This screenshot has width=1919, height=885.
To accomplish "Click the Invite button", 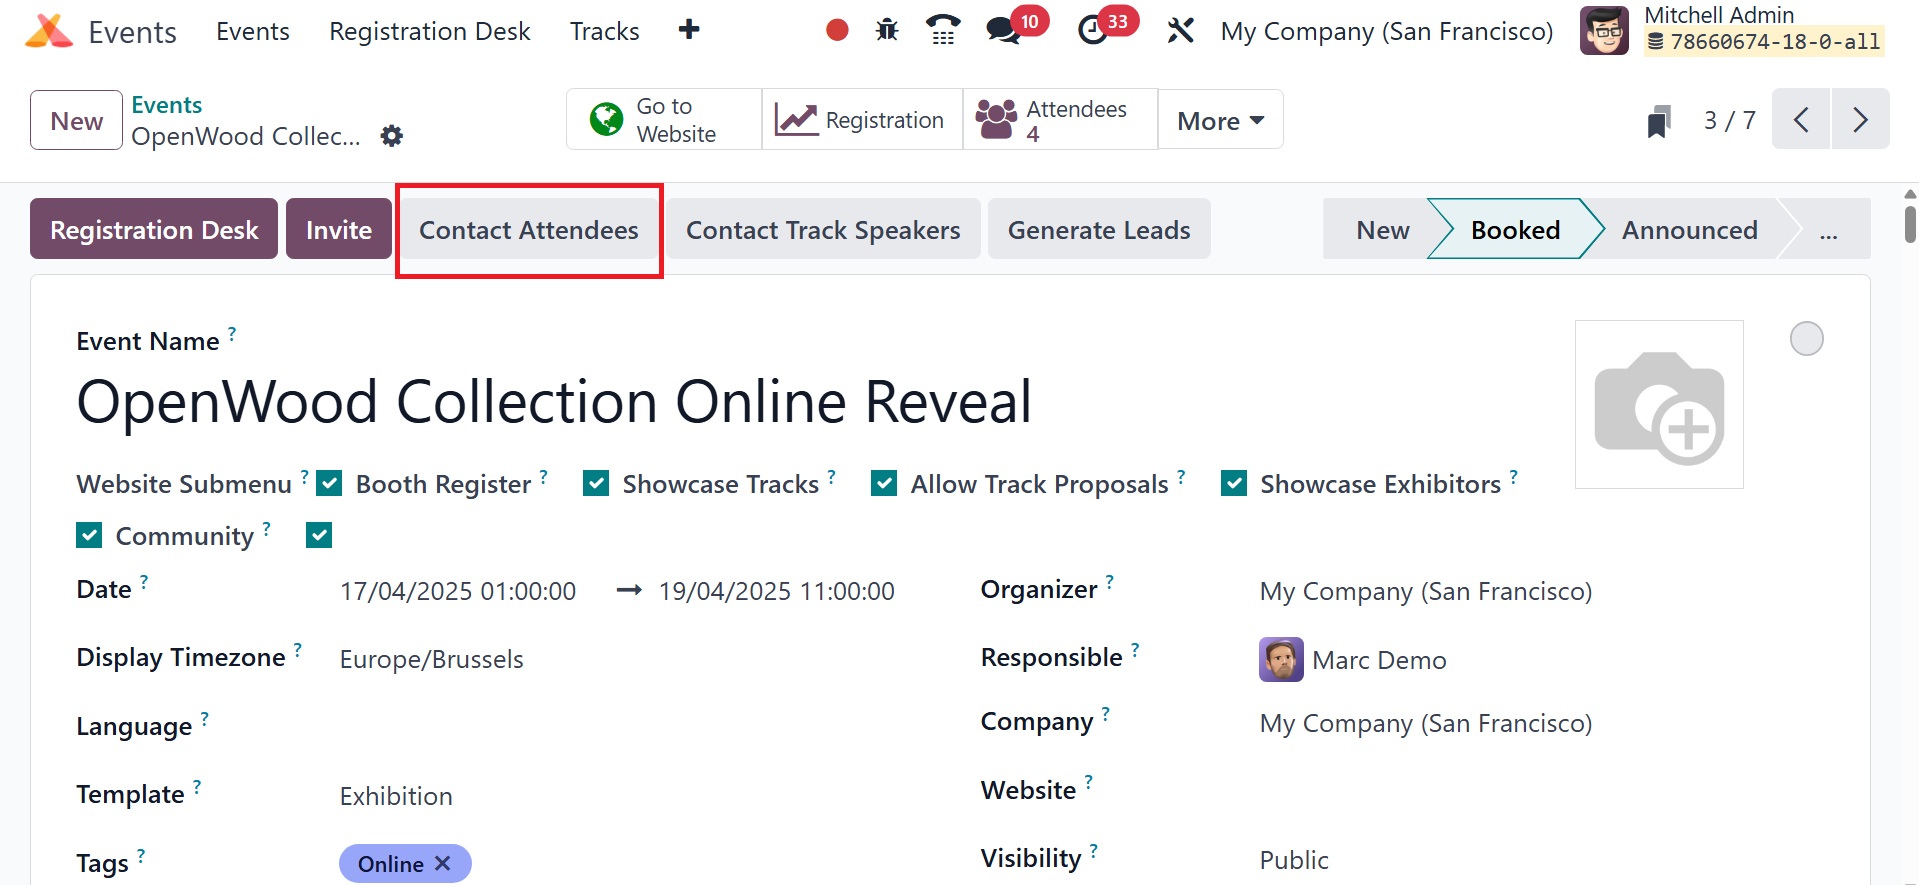I will (x=339, y=229).
